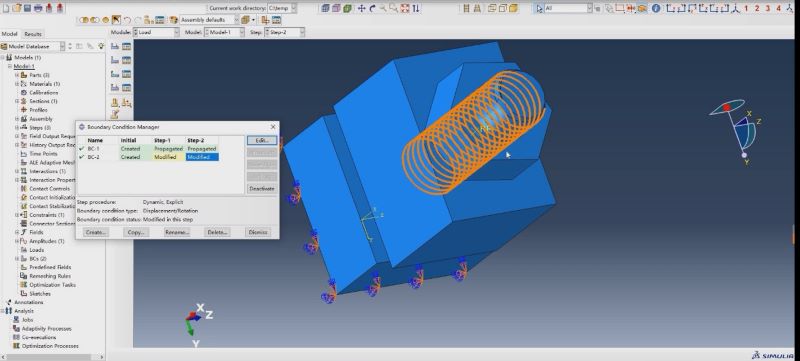Select Calibrations in the model tree
The image size is (800, 361).
pyautogui.click(x=43, y=92)
